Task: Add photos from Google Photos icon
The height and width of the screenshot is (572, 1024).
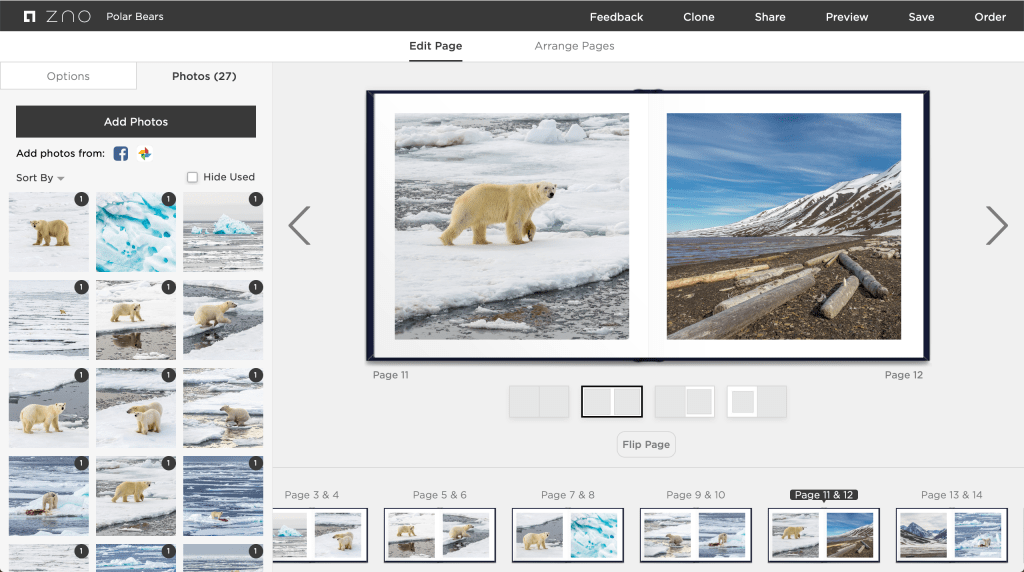Action: click(145, 153)
